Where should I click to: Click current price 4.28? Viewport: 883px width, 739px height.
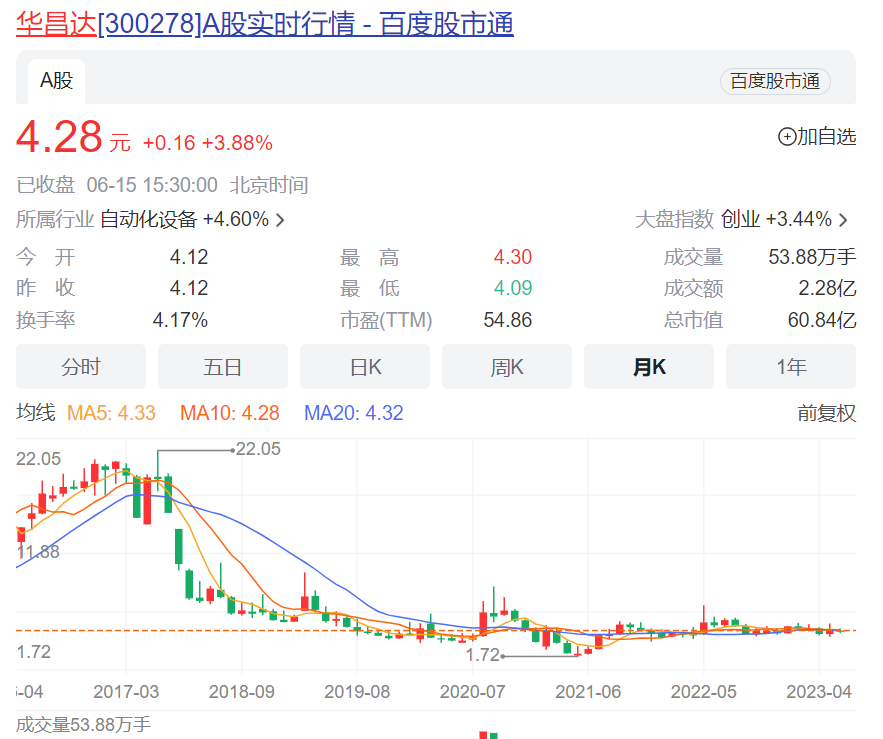[59, 137]
